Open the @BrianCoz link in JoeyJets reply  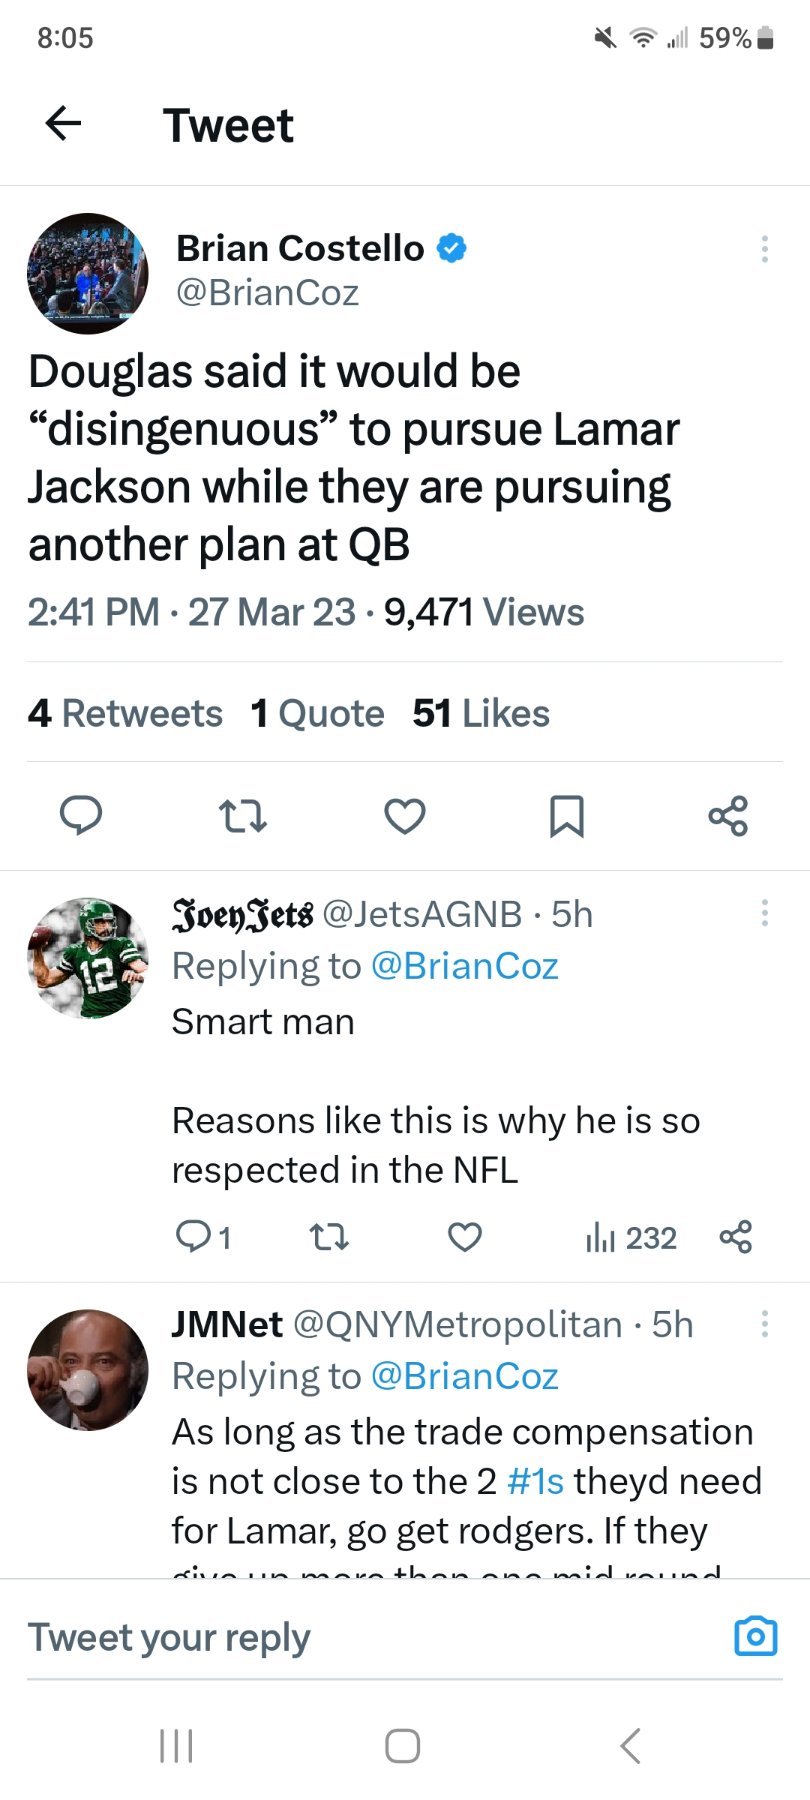point(464,966)
